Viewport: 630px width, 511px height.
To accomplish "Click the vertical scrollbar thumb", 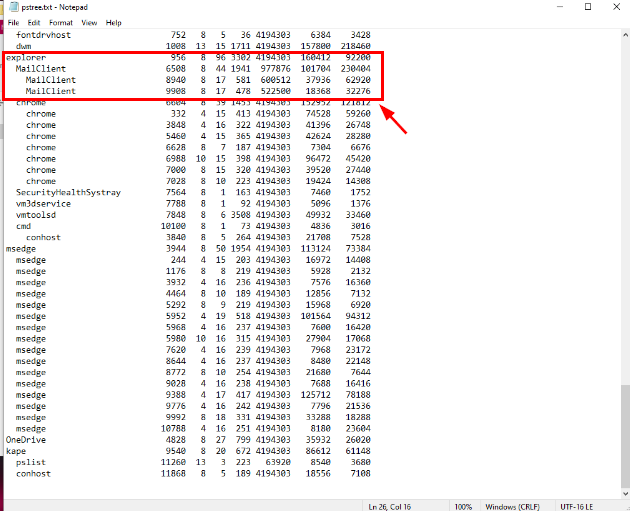I will coord(625,436).
